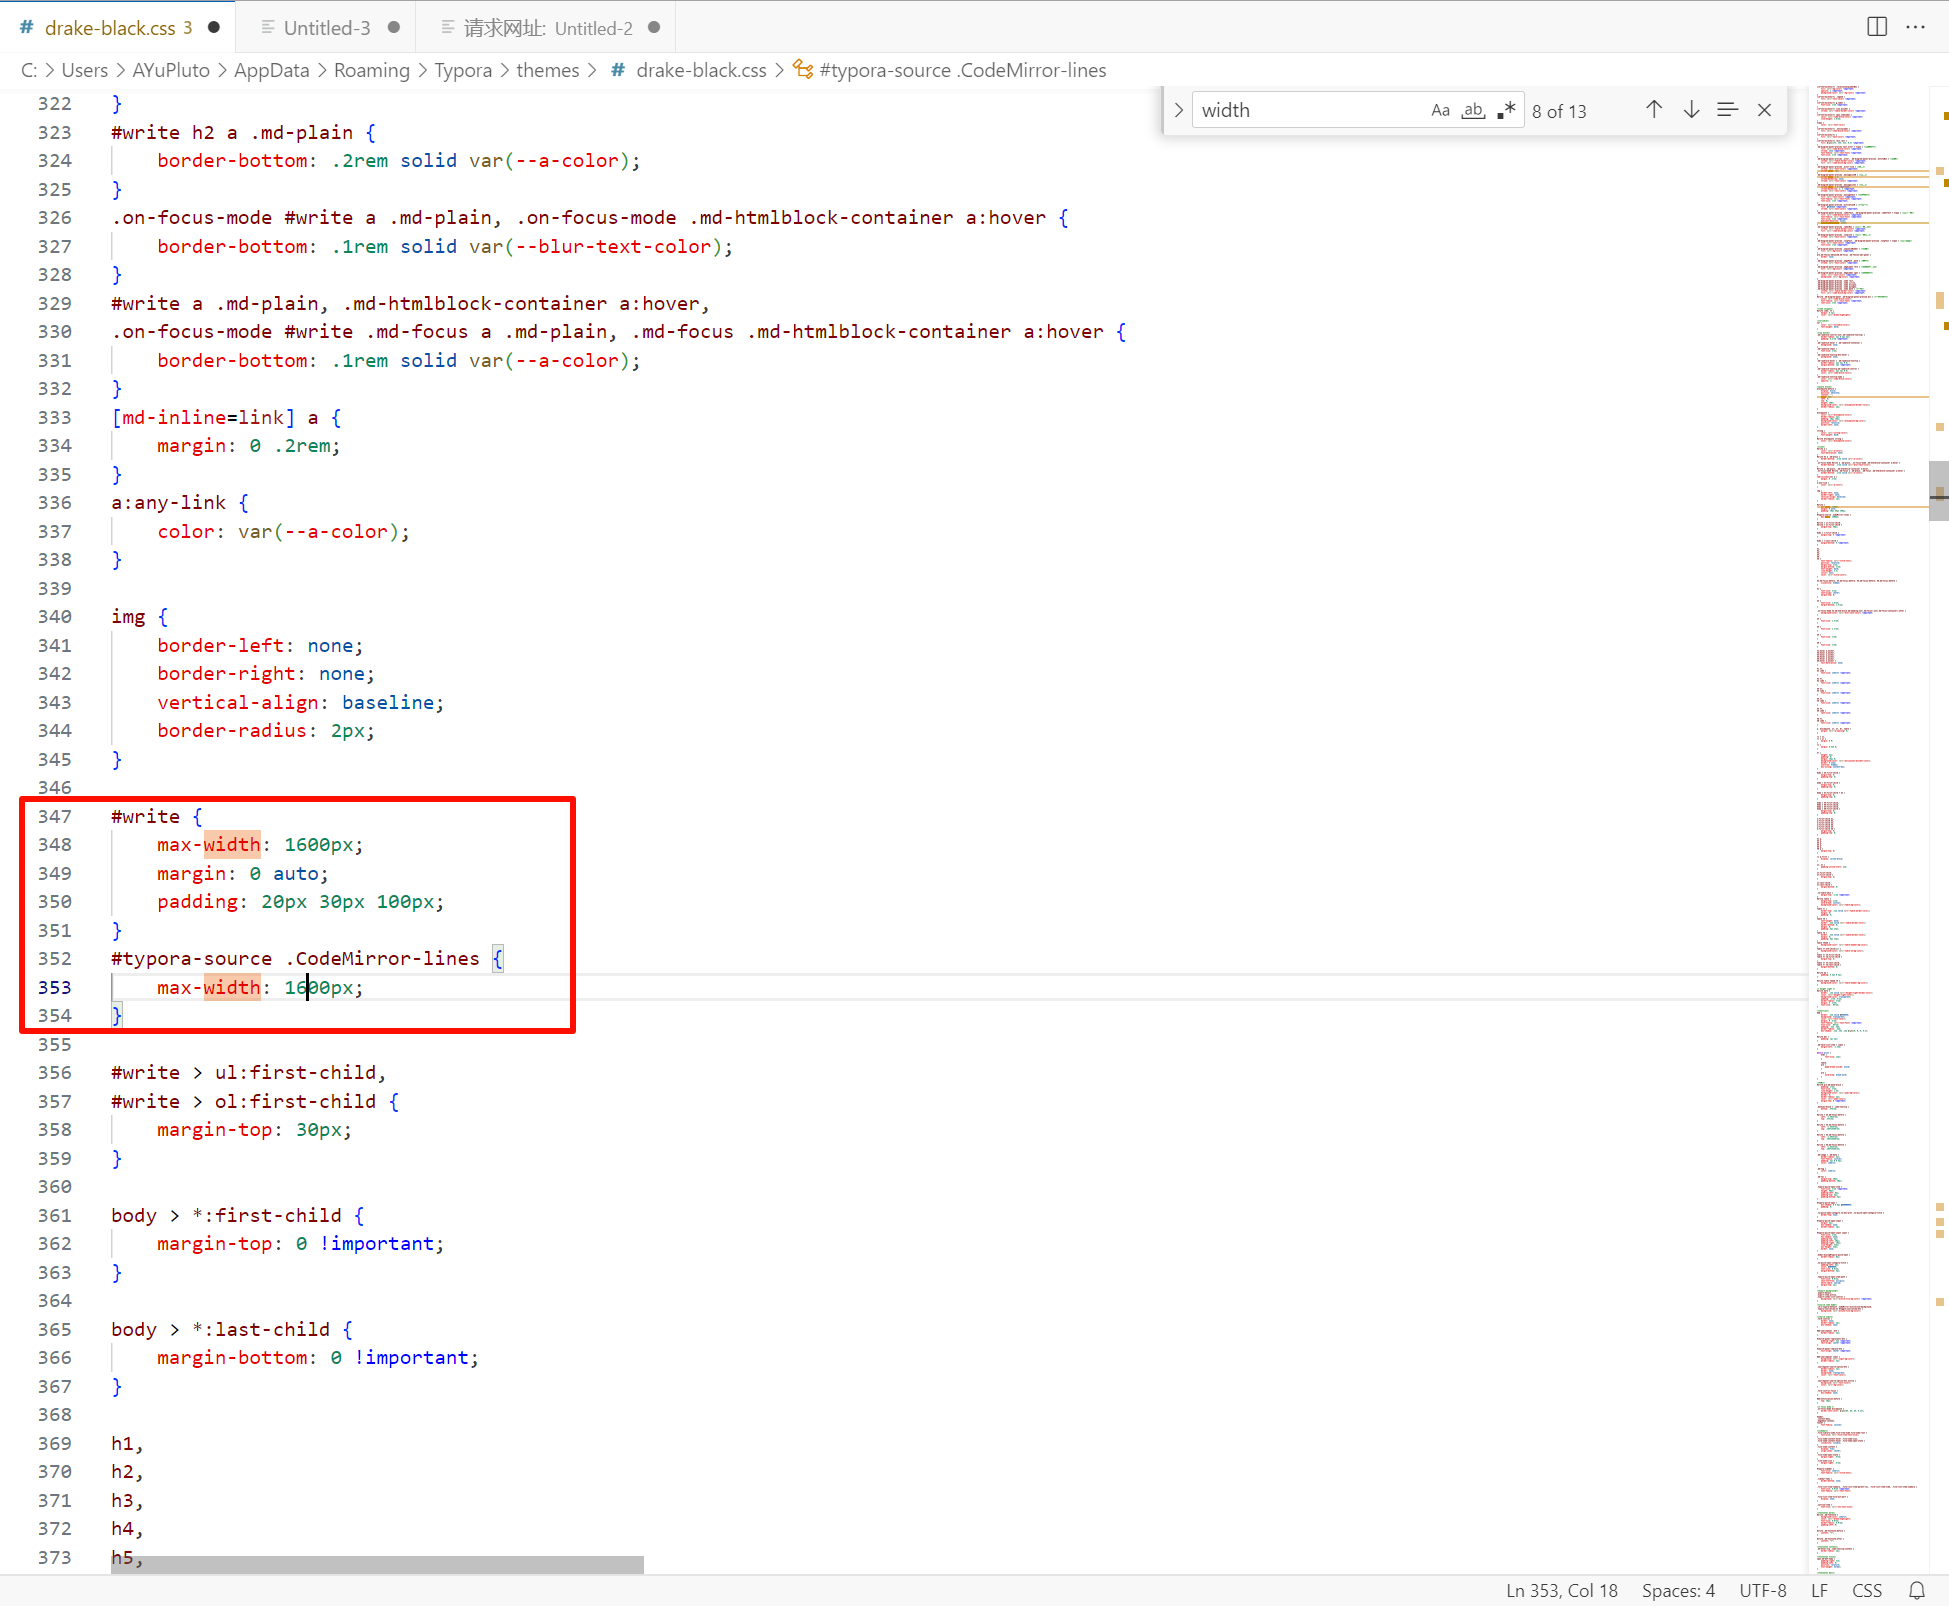Image resolution: width=1949 pixels, height=1606 pixels.
Task: Click Ln 353, Col 18 status item
Action: click(1561, 1591)
